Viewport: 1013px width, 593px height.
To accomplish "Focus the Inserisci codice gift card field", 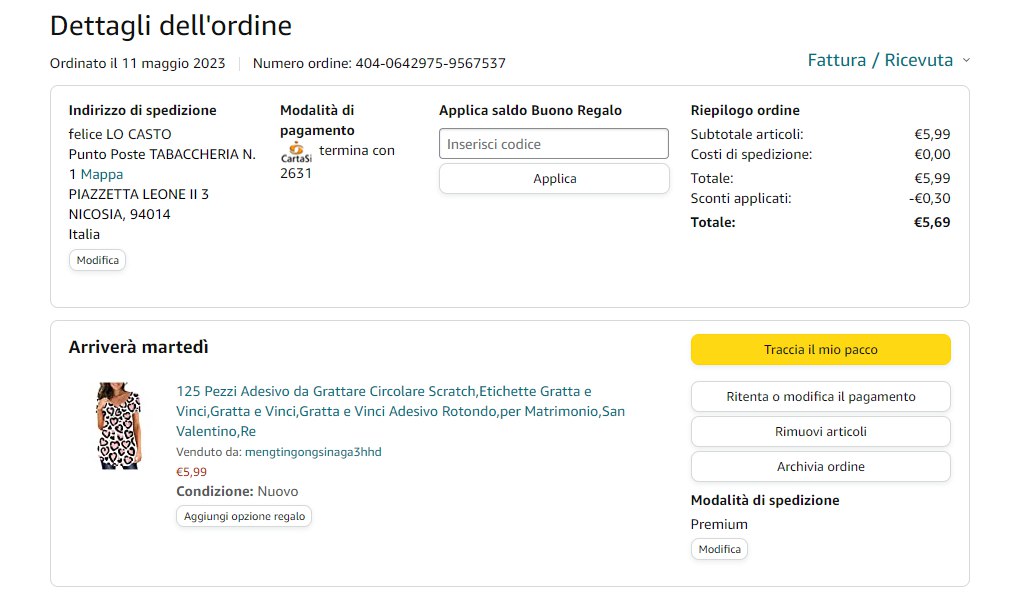I will (x=553, y=144).
